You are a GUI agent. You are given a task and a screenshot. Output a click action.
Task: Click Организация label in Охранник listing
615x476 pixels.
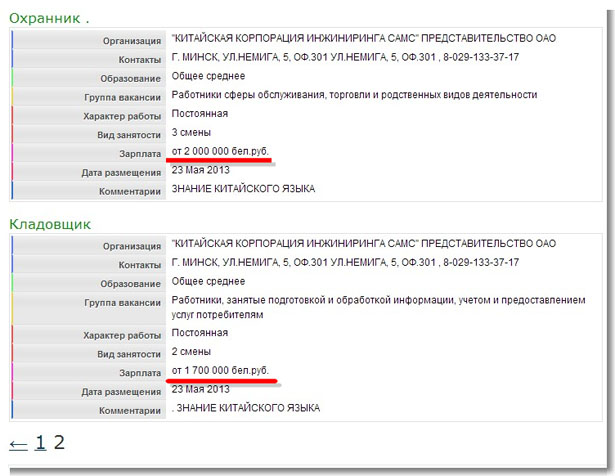131,40
